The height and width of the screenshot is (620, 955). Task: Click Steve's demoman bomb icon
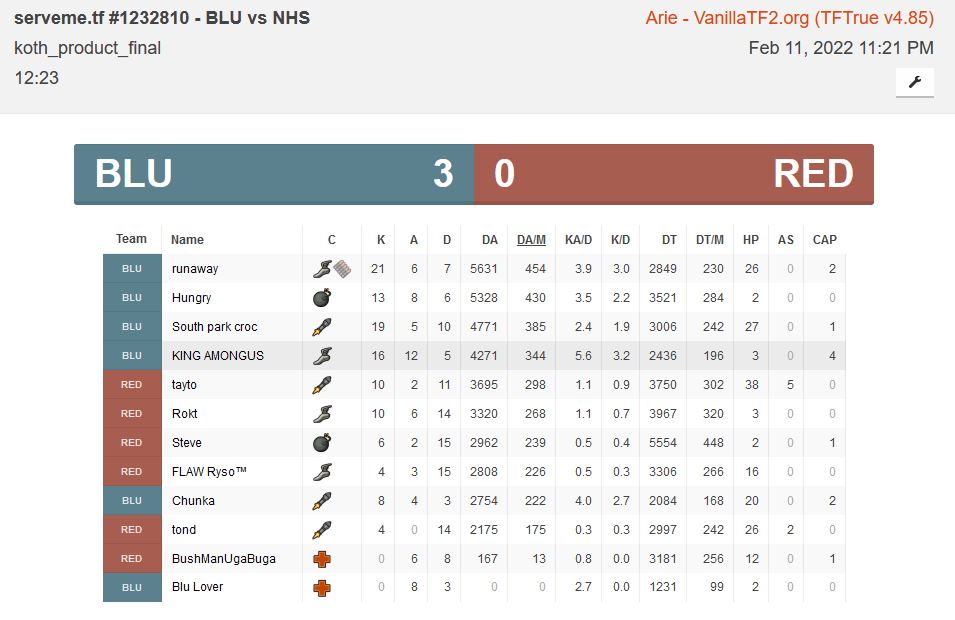pos(322,443)
